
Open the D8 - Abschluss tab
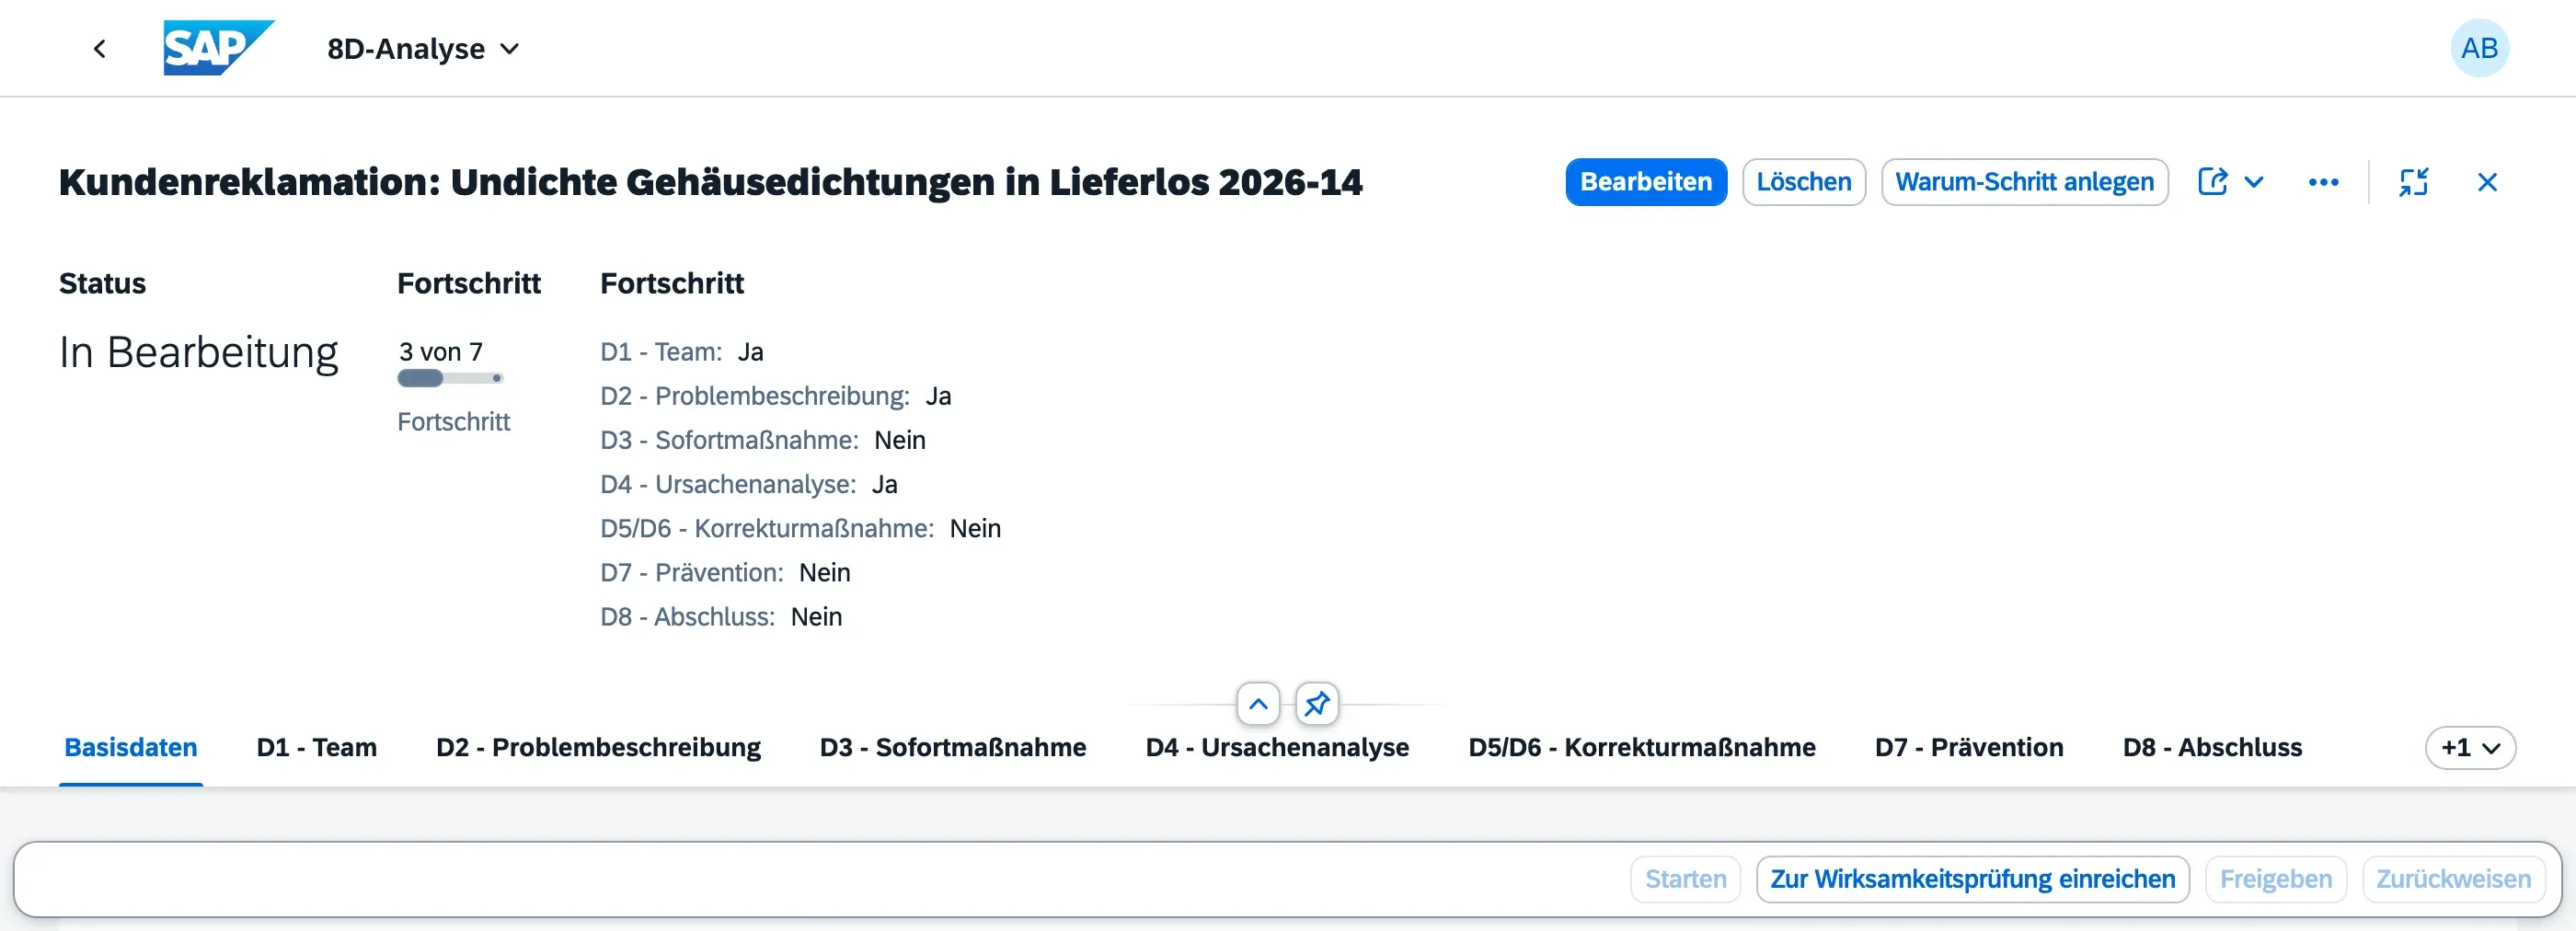pyautogui.click(x=2212, y=748)
